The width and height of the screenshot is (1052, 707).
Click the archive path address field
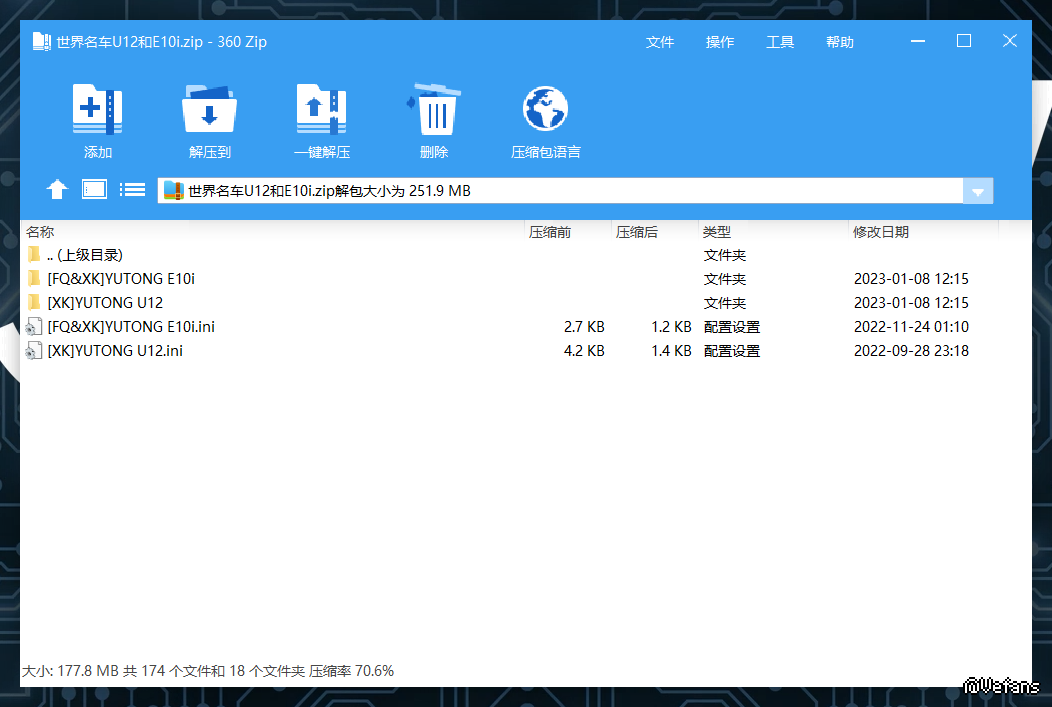(560, 191)
